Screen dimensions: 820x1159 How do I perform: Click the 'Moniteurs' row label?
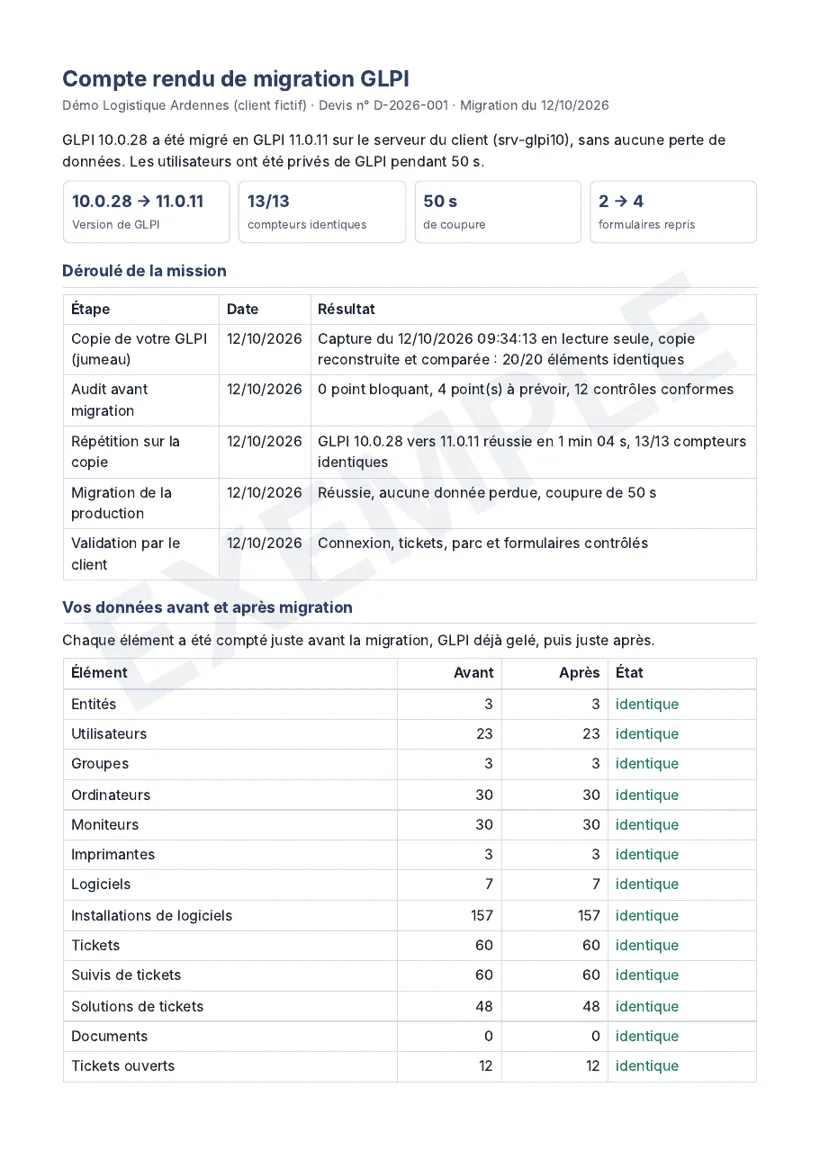point(104,825)
